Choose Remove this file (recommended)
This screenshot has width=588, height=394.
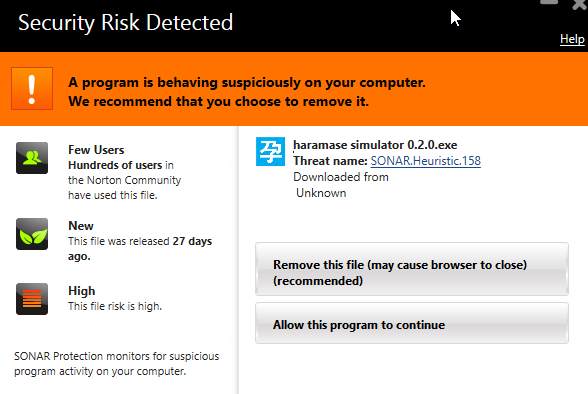pyautogui.click(x=412, y=269)
